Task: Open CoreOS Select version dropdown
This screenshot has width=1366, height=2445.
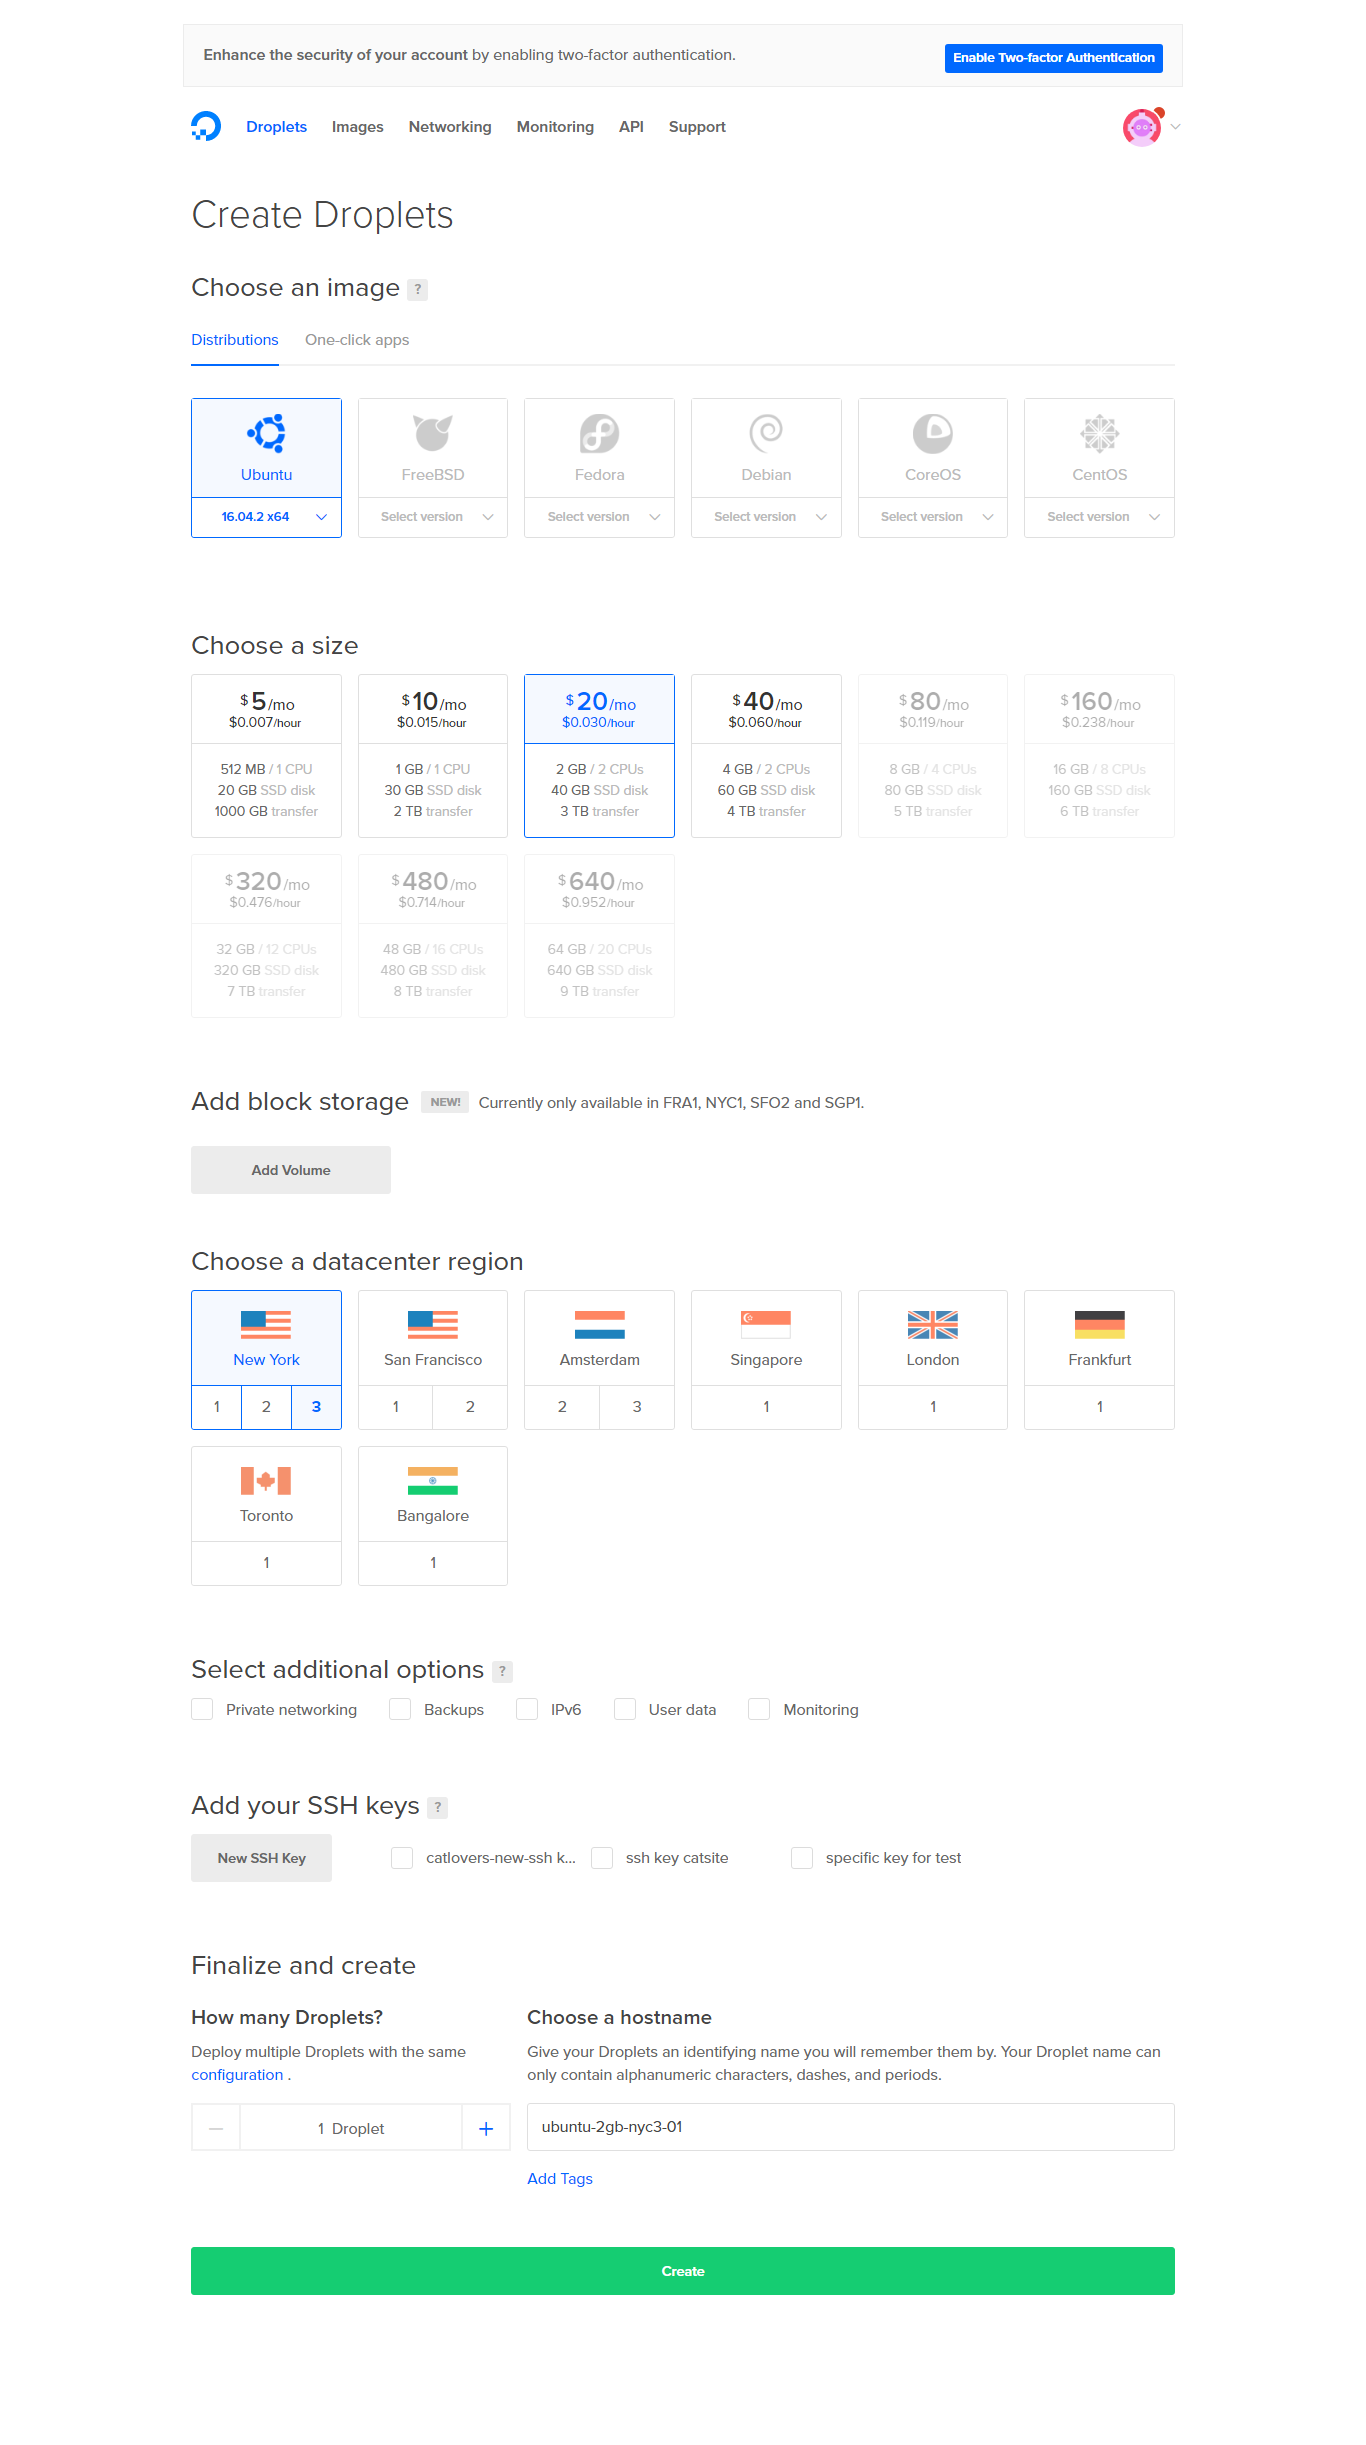Action: [933, 517]
